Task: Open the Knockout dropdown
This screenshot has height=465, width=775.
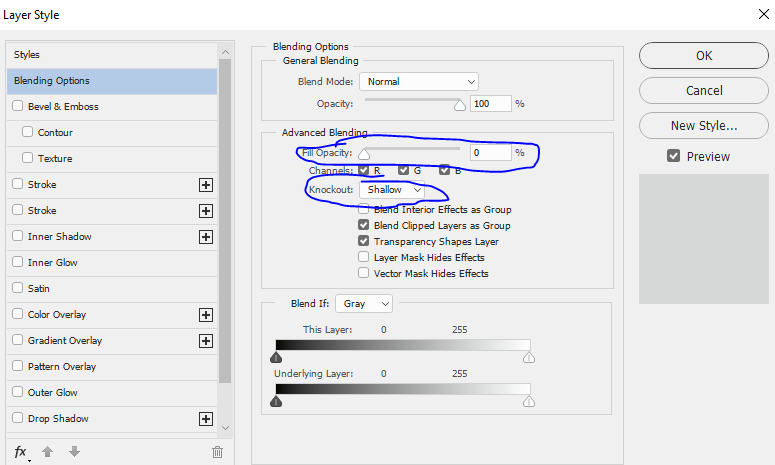Action: tap(392, 190)
